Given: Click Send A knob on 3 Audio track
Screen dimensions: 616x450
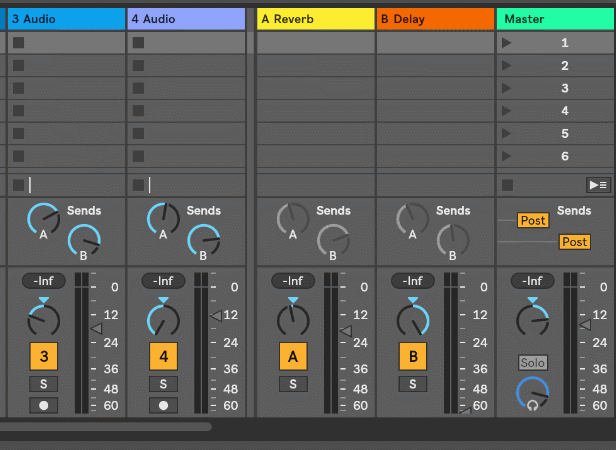Looking at the screenshot, I should pos(43,219).
